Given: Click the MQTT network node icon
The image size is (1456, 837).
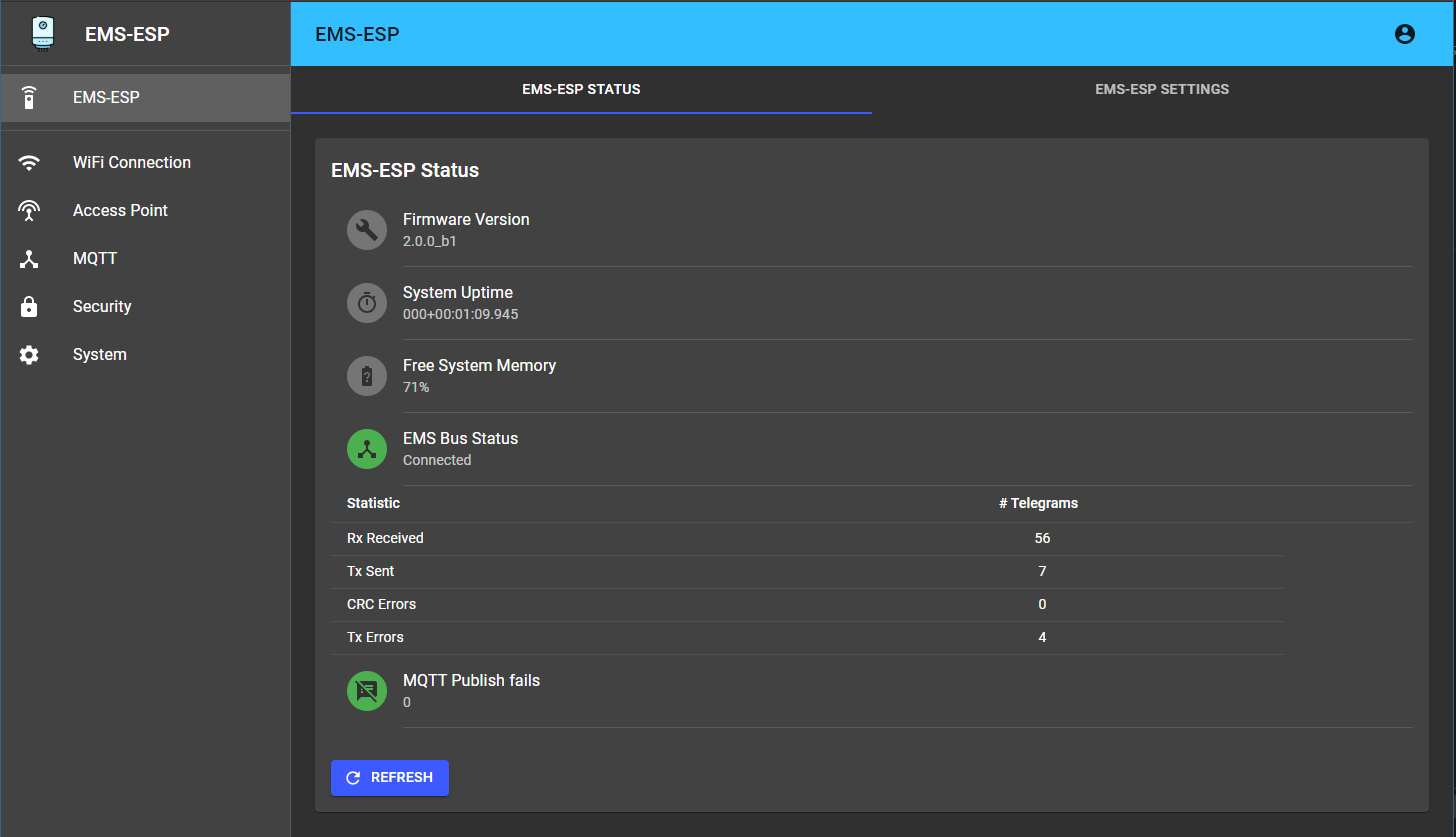Looking at the screenshot, I should pos(29,259).
